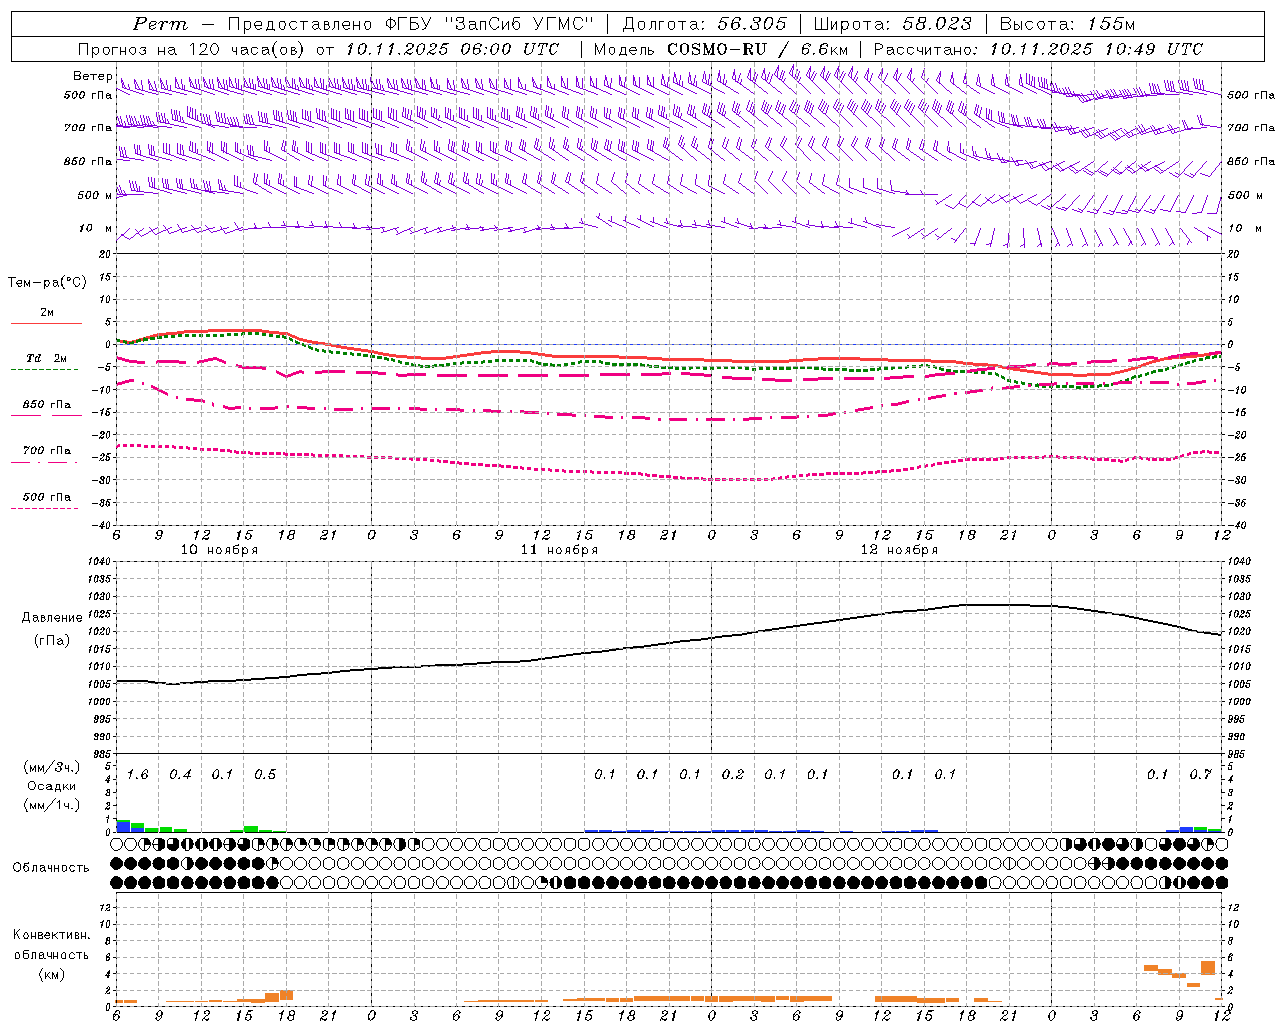The width and height of the screenshot is (1280, 1024).
Task: Click the model name "COSMO-RU / 6.6км"
Action: pos(757,49)
